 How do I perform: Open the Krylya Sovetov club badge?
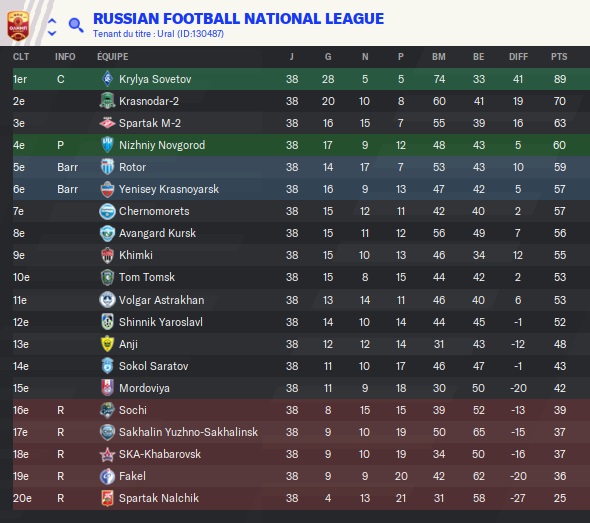tap(107, 79)
